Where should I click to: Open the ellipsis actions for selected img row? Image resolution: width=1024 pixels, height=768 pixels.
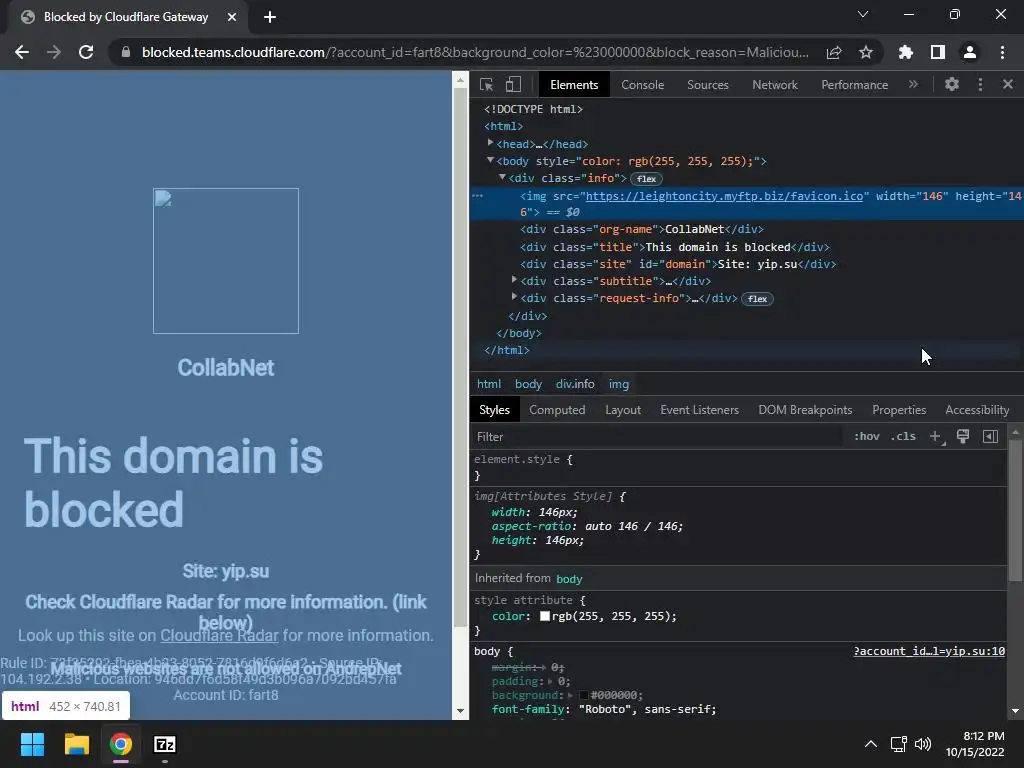tap(477, 196)
